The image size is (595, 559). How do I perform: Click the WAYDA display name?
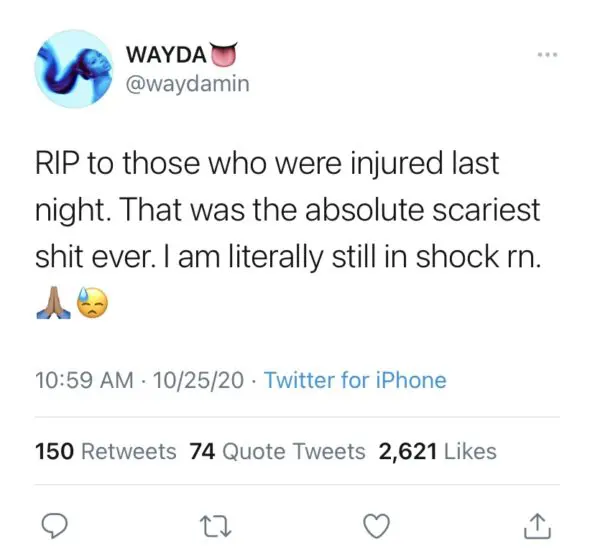click(x=167, y=55)
